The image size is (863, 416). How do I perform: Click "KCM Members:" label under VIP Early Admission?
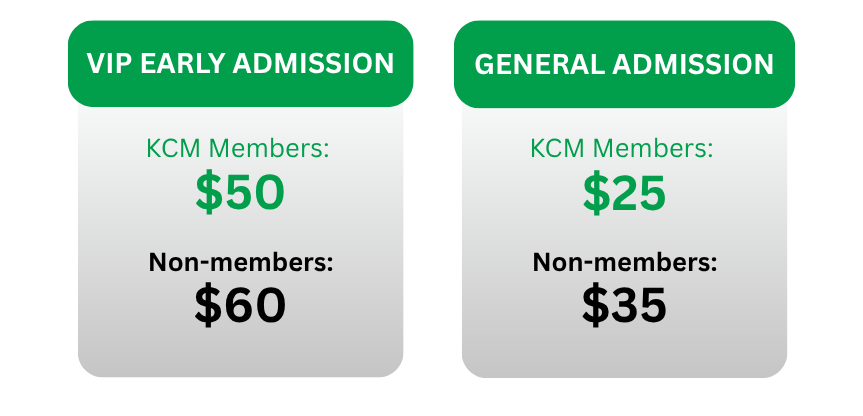(240, 150)
